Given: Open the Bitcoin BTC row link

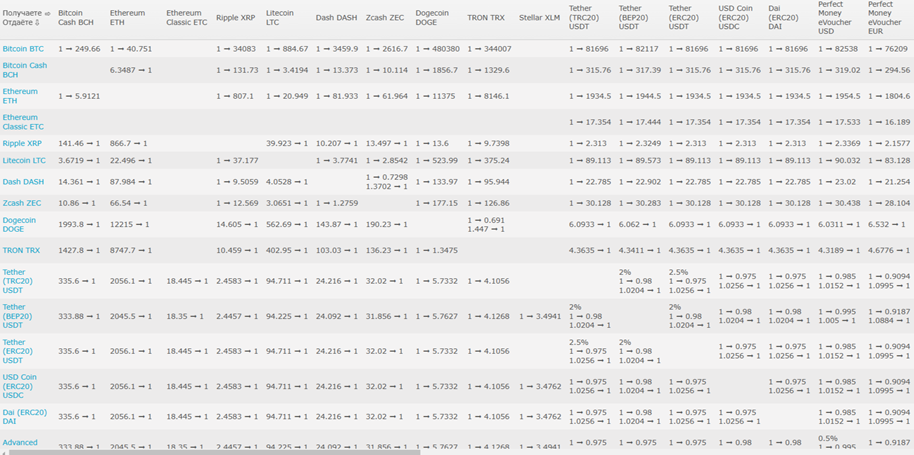Looking at the screenshot, I should point(23,49).
